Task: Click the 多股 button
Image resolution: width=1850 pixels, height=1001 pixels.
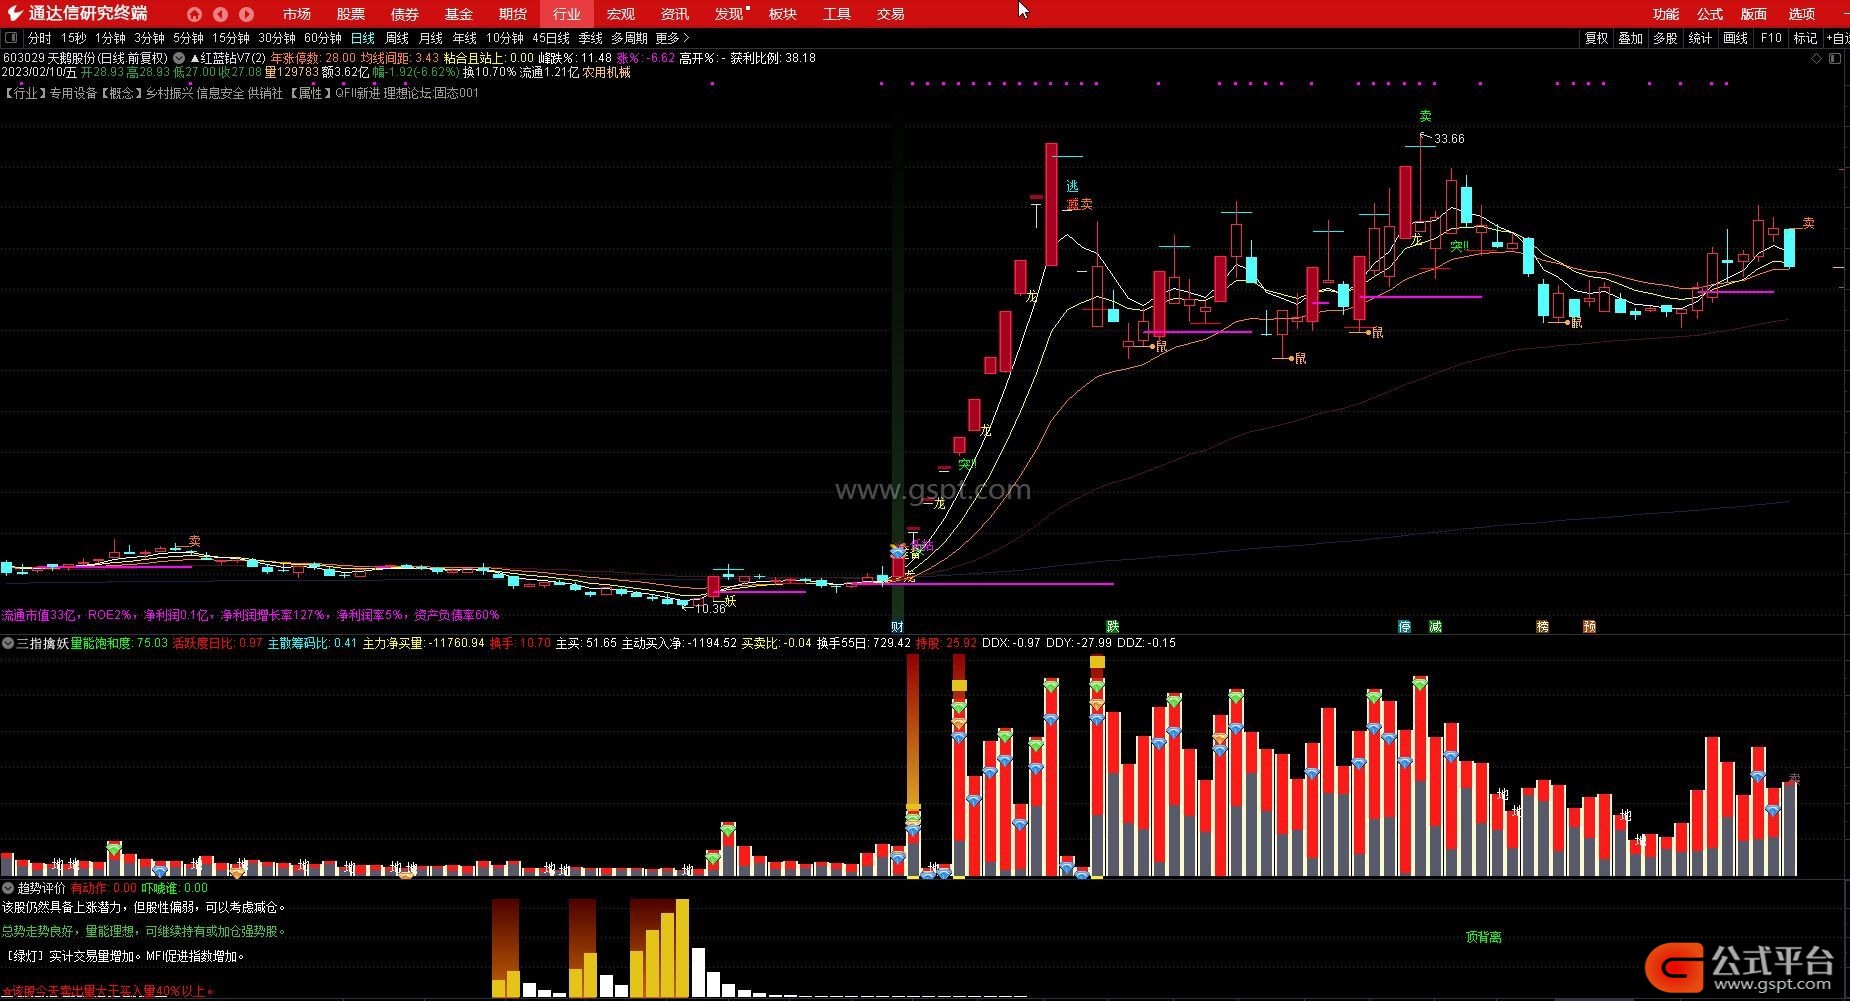Action: click(x=1665, y=38)
